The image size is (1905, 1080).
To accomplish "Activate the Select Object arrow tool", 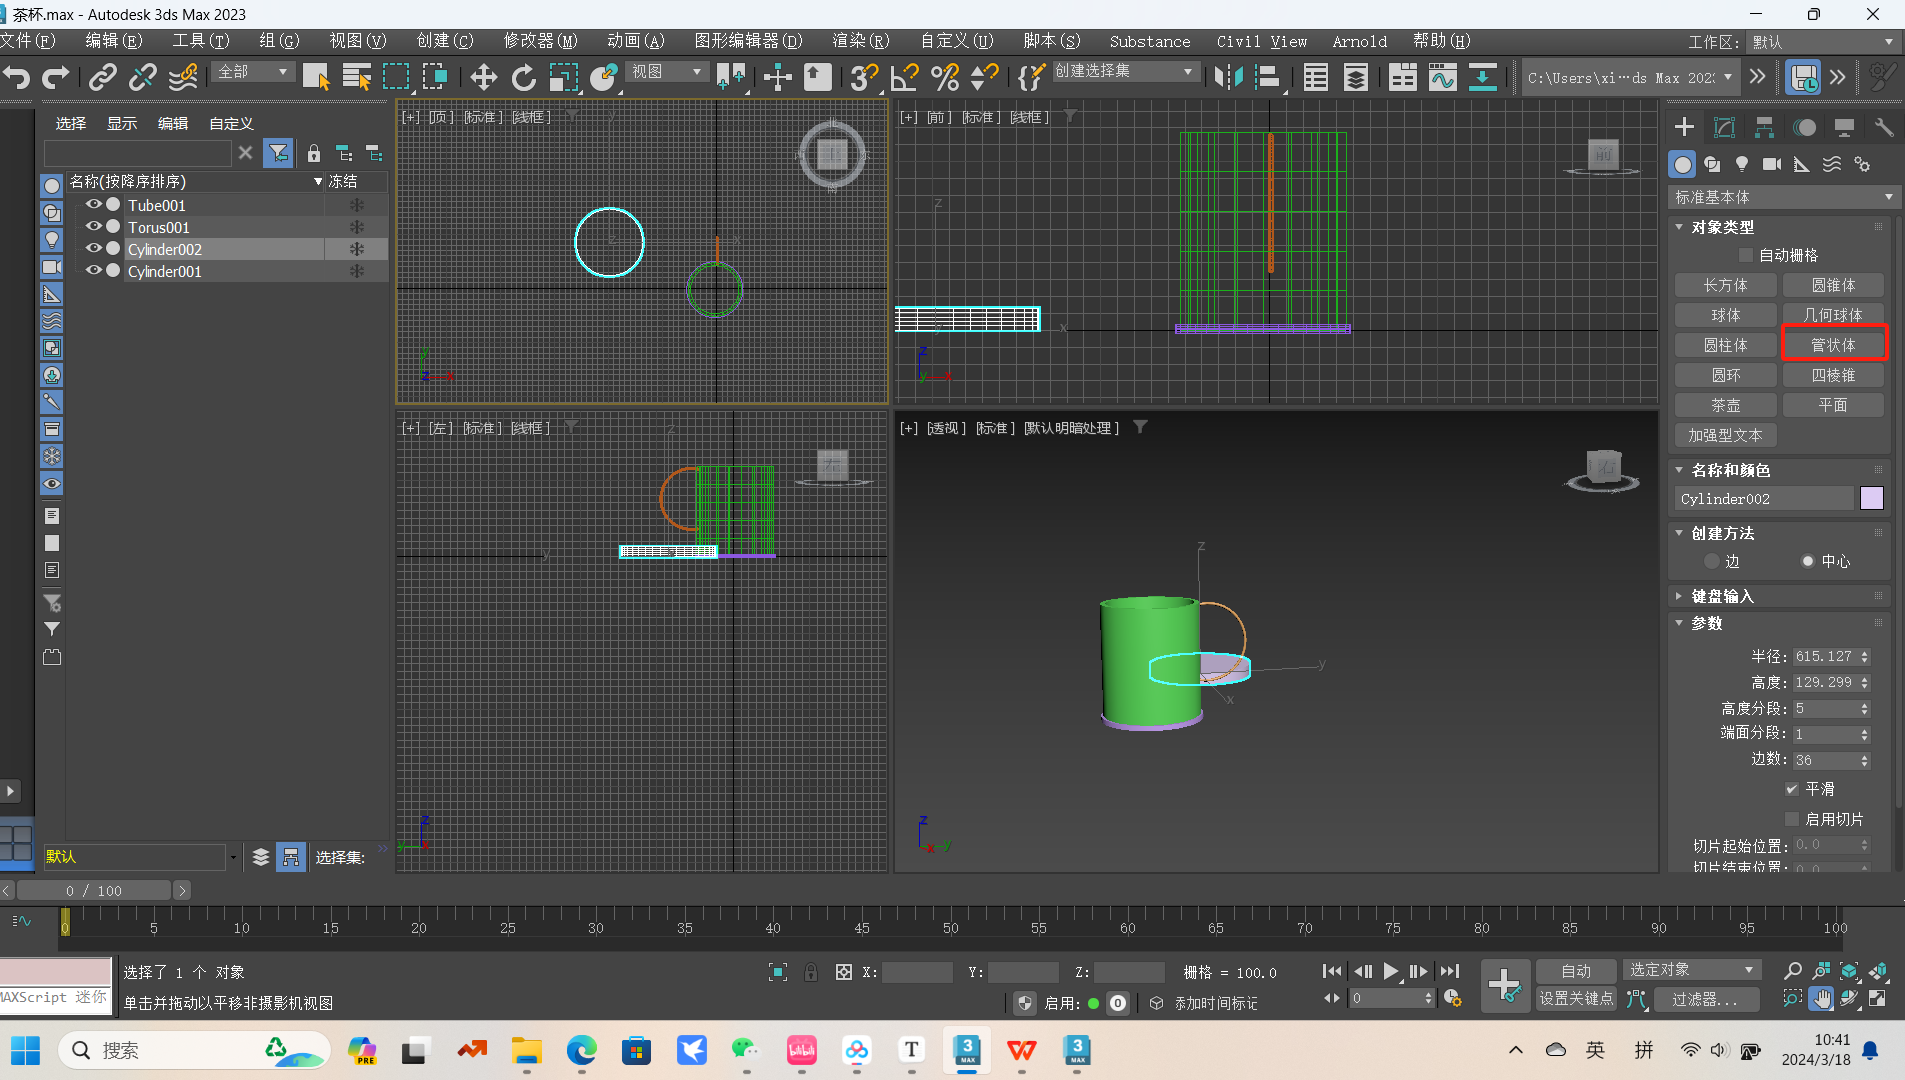I will (316, 77).
